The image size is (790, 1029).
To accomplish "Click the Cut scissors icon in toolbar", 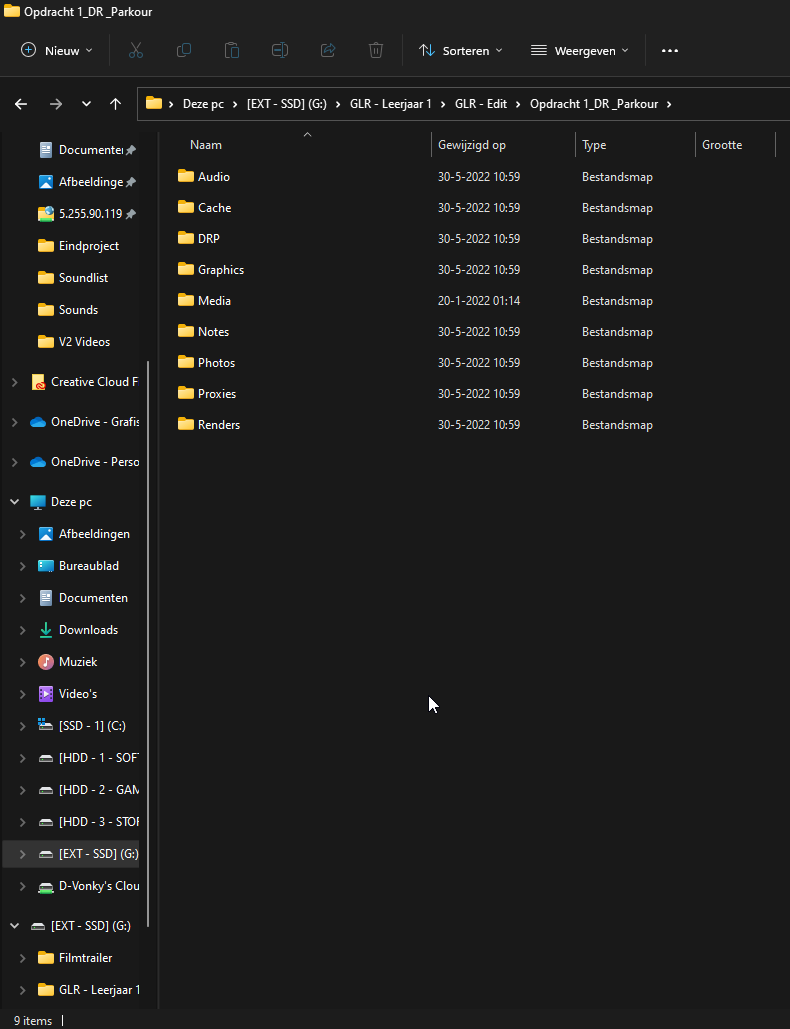I will (136, 50).
